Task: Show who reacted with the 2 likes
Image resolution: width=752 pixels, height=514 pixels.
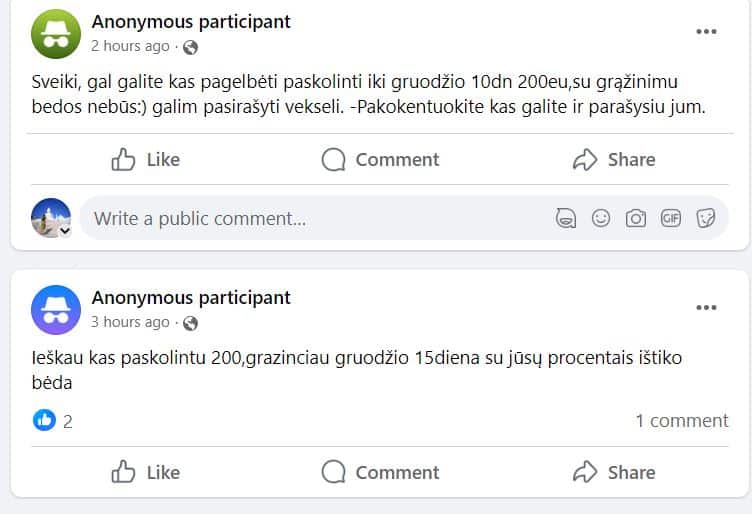Action: pos(54,421)
